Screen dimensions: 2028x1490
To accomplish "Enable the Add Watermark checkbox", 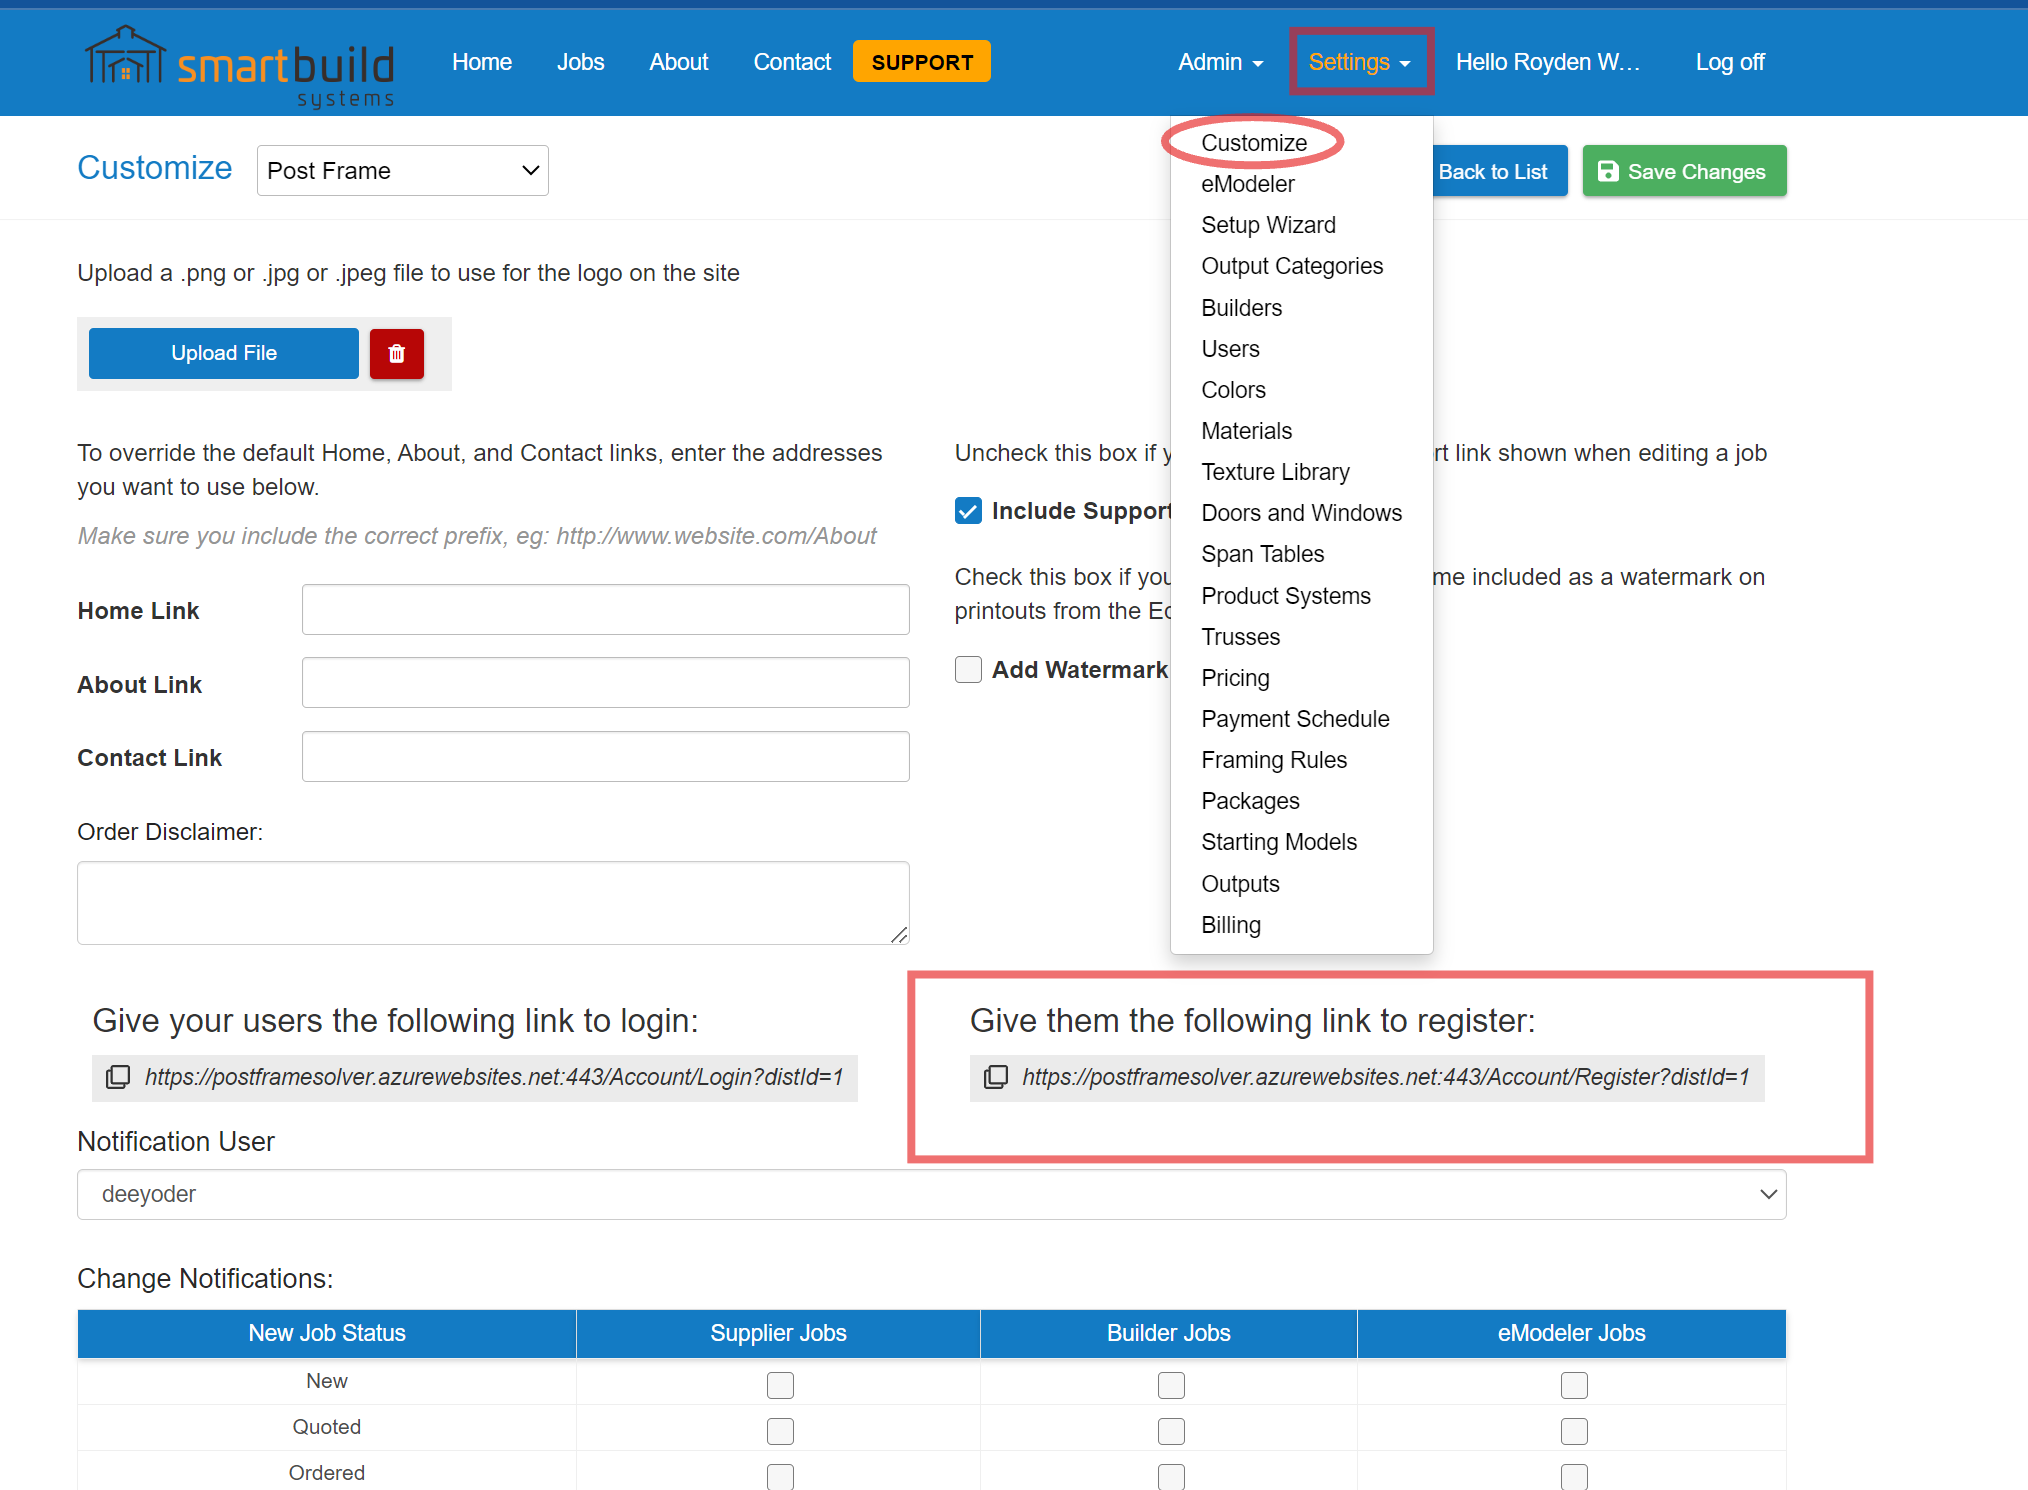I will click(x=968, y=670).
